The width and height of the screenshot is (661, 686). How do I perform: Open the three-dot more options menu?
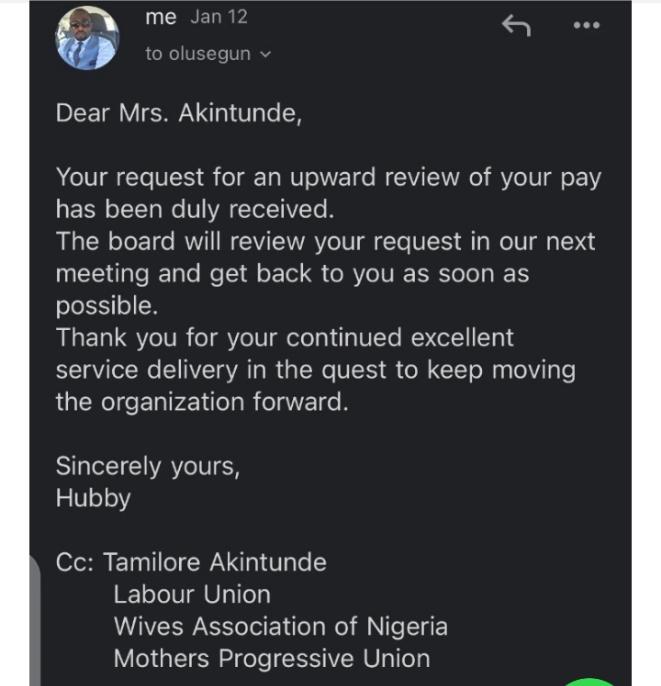click(586, 26)
